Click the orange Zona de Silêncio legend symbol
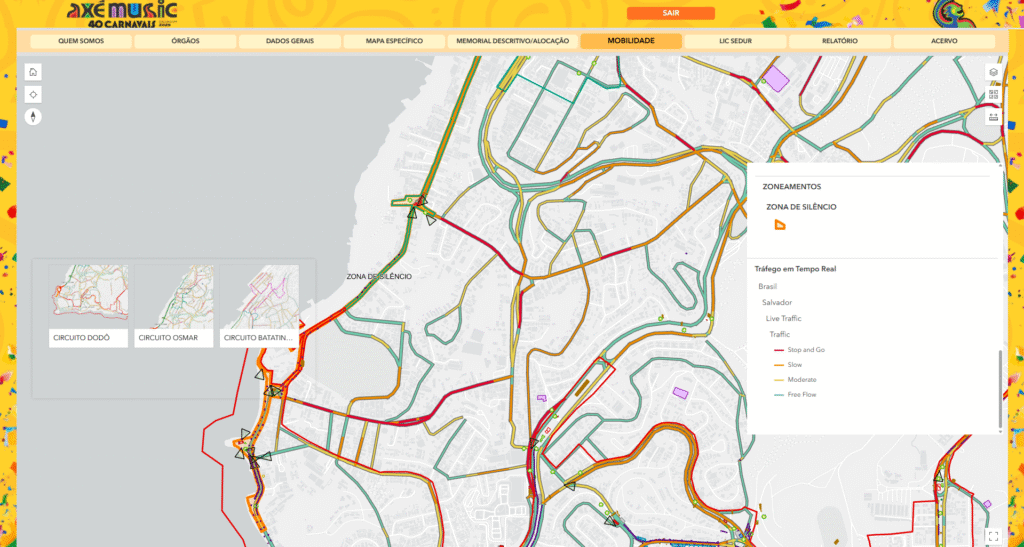Image resolution: width=1024 pixels, height=547 pixels. (x=780, y=225)
